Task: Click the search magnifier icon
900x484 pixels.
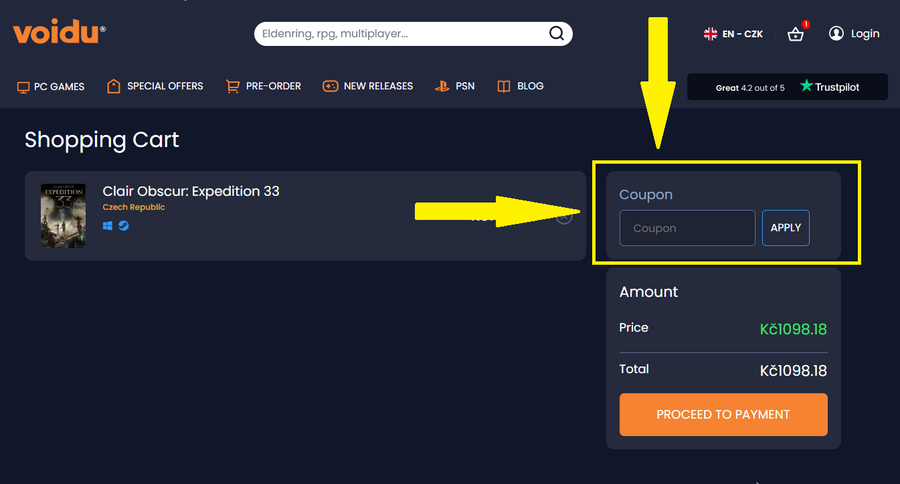Action: 557,34
